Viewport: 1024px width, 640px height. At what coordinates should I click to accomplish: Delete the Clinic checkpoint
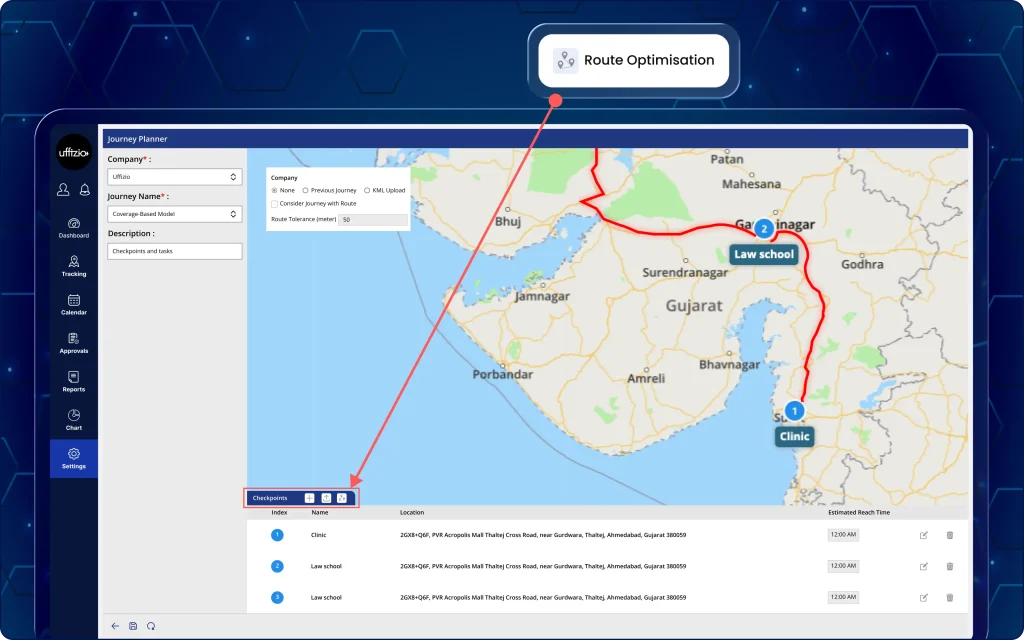point(950,536)
